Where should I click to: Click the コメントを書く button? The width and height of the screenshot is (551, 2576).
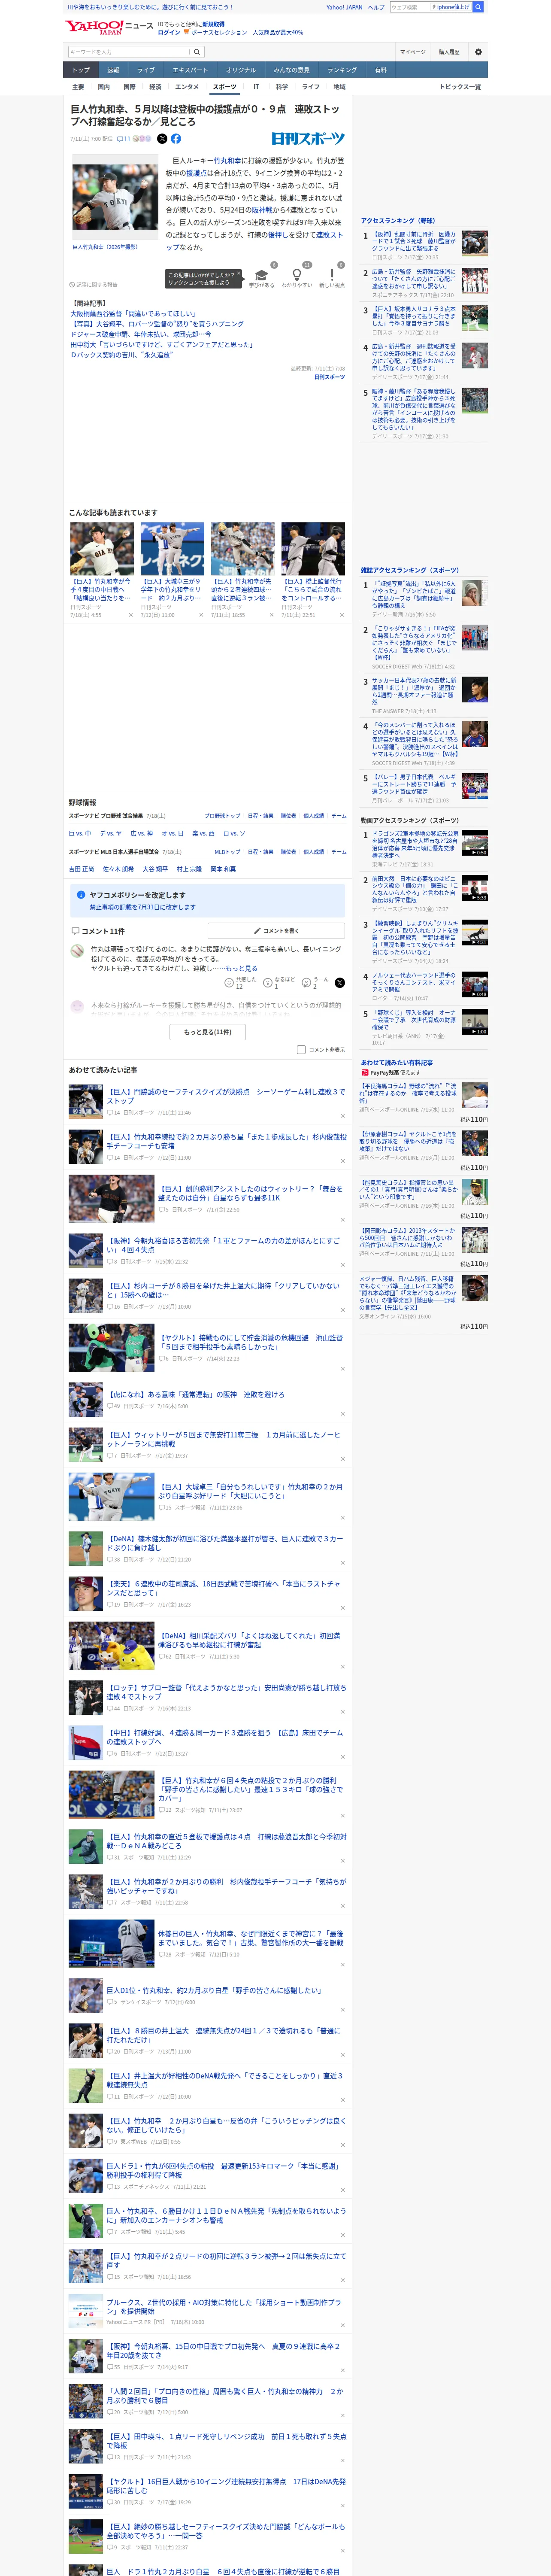coord(276,930)
